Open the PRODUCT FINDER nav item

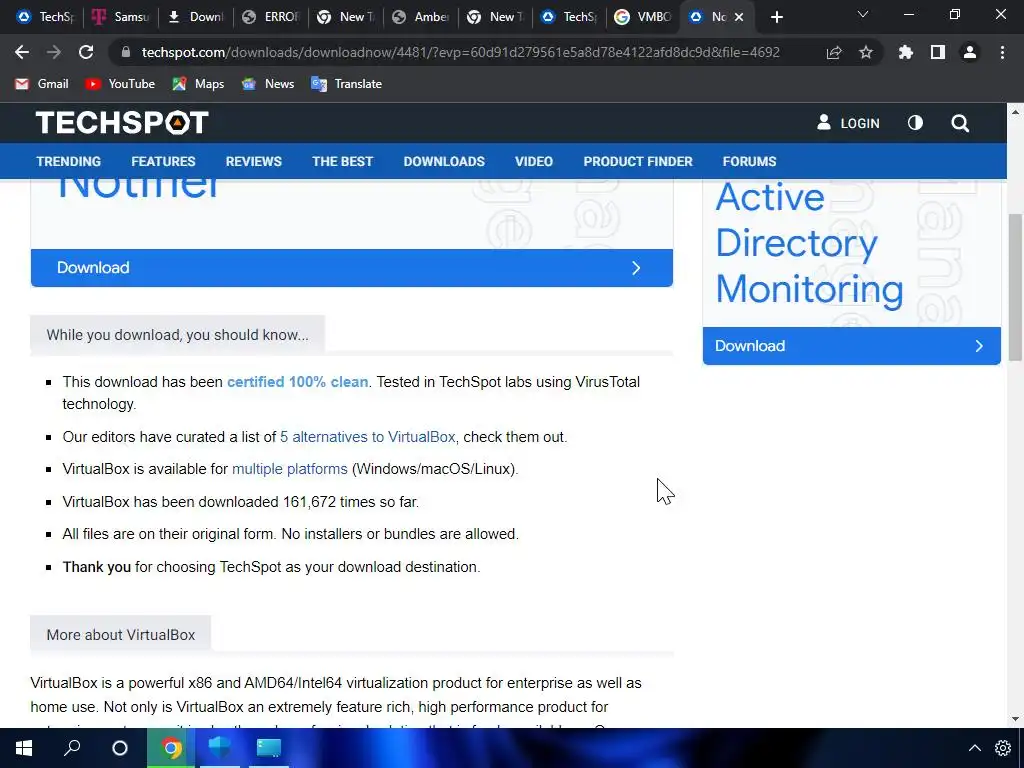[x=638, y=161]
